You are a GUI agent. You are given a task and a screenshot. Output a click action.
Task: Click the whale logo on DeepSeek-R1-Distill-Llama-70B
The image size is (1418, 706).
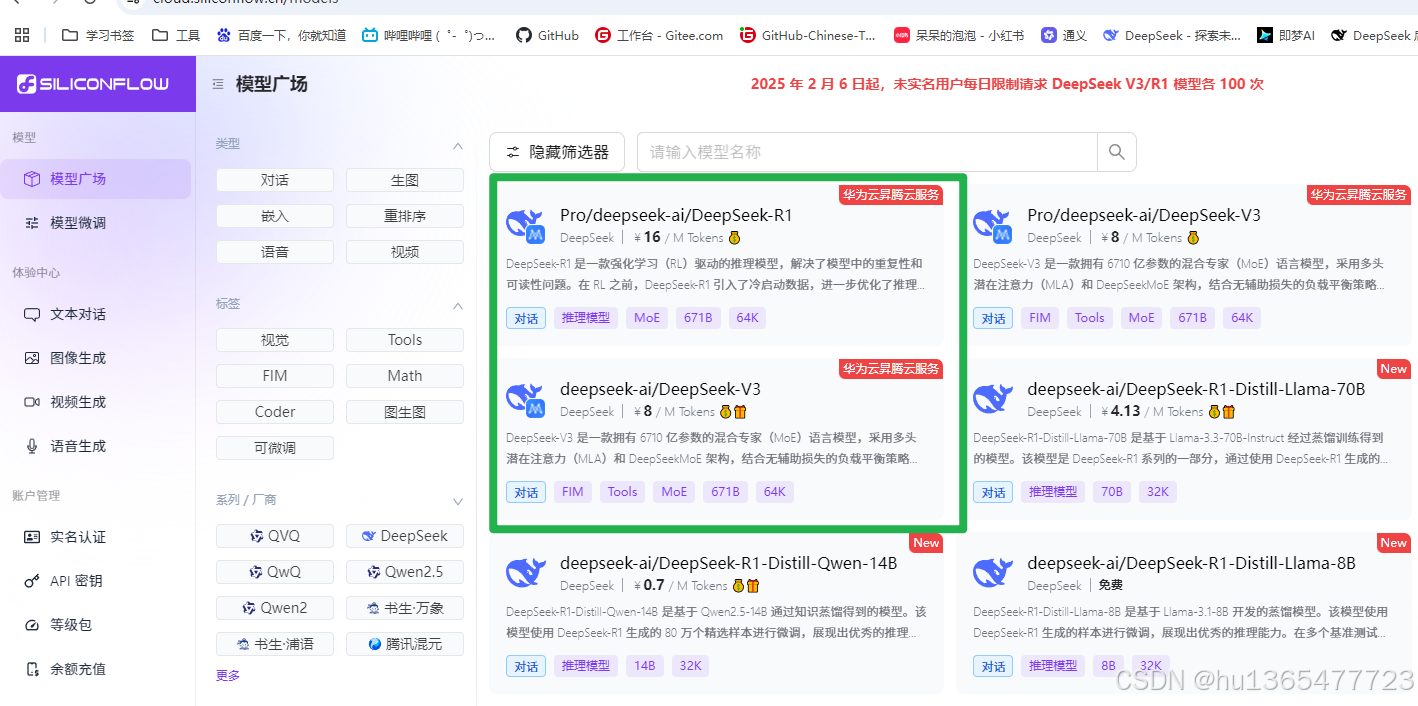pos(992,400)
